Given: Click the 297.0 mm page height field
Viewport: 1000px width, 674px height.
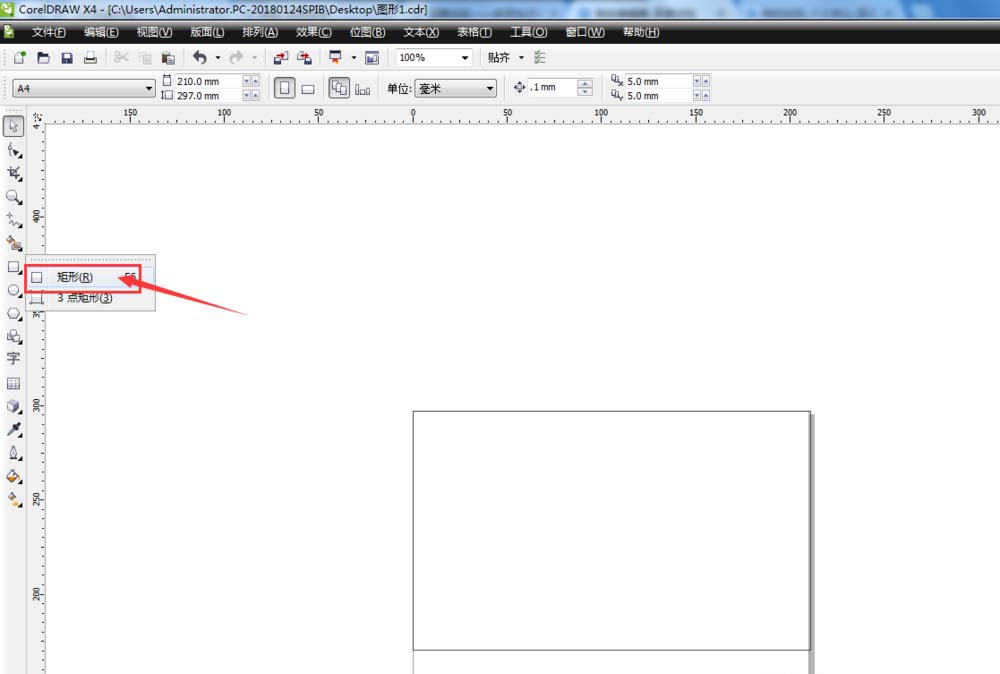Looking at the screenshot, I should (208, 96).
